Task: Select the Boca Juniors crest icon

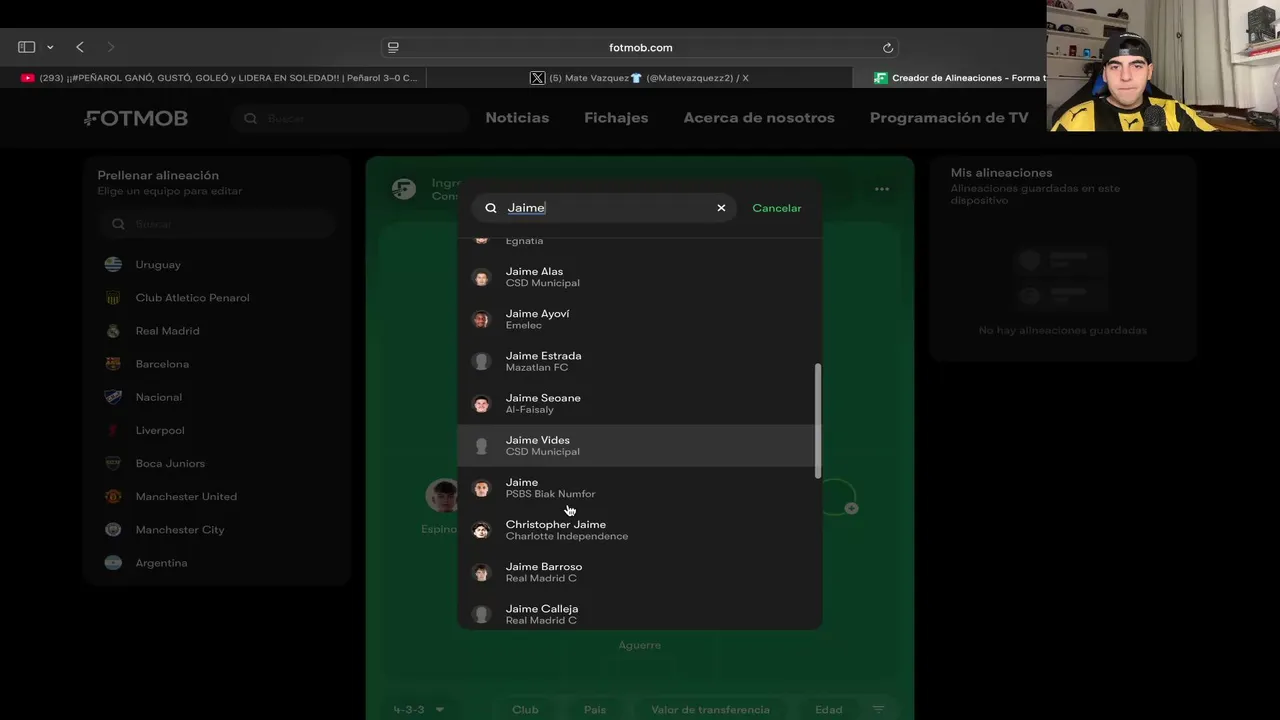Action: pos(114,463)
